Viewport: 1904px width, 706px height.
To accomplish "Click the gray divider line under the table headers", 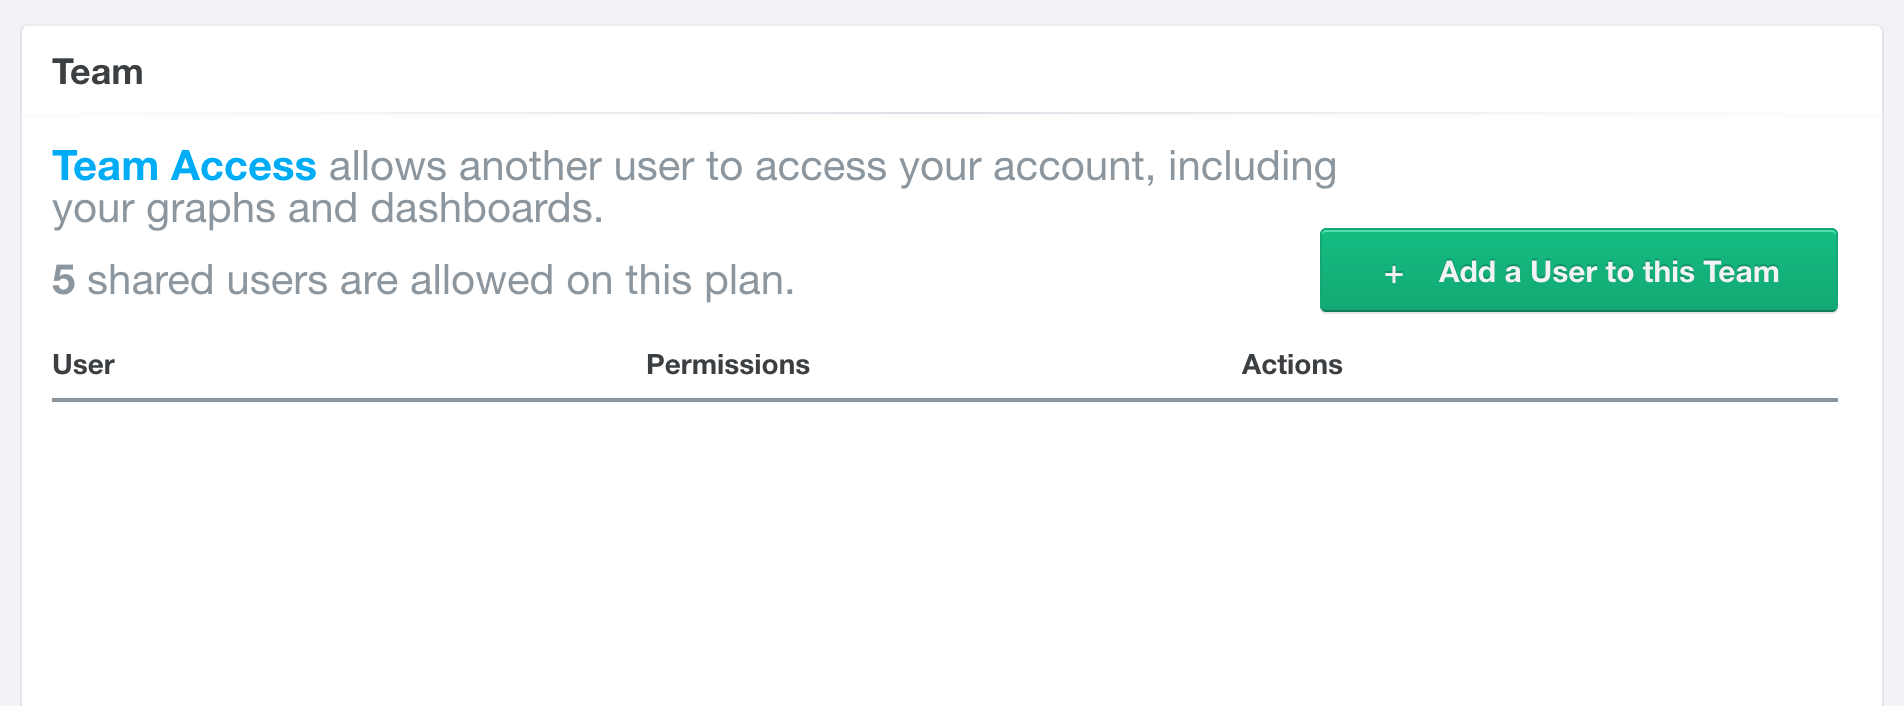I will coord(945,400).
